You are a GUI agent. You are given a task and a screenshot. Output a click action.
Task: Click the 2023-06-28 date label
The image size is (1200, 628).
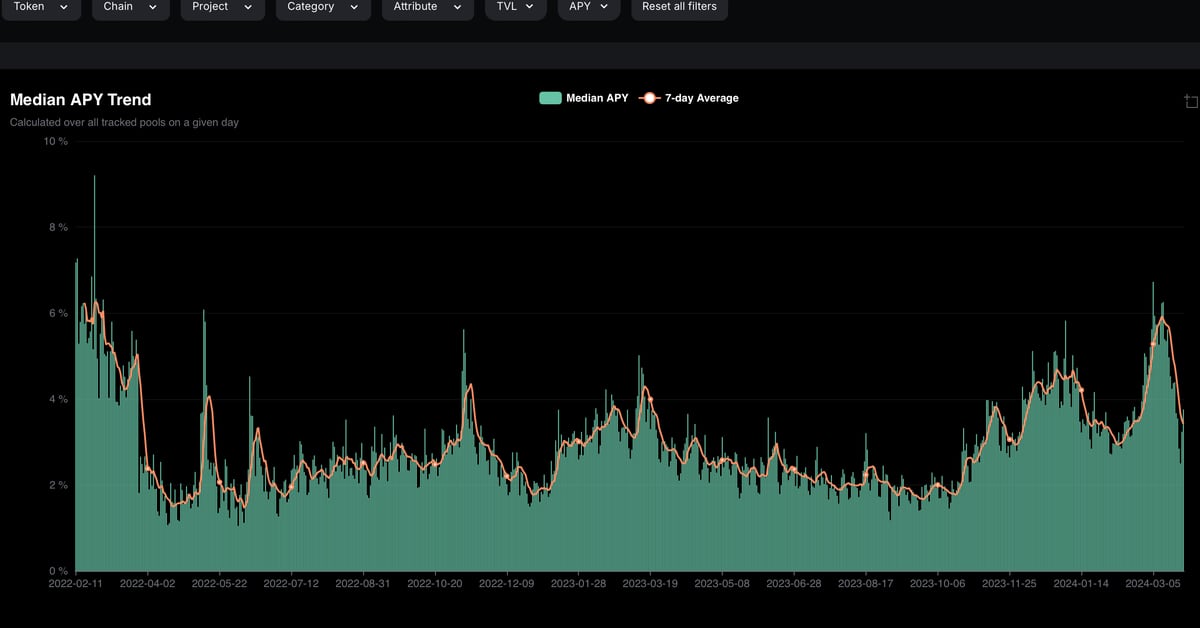(794, 583)
